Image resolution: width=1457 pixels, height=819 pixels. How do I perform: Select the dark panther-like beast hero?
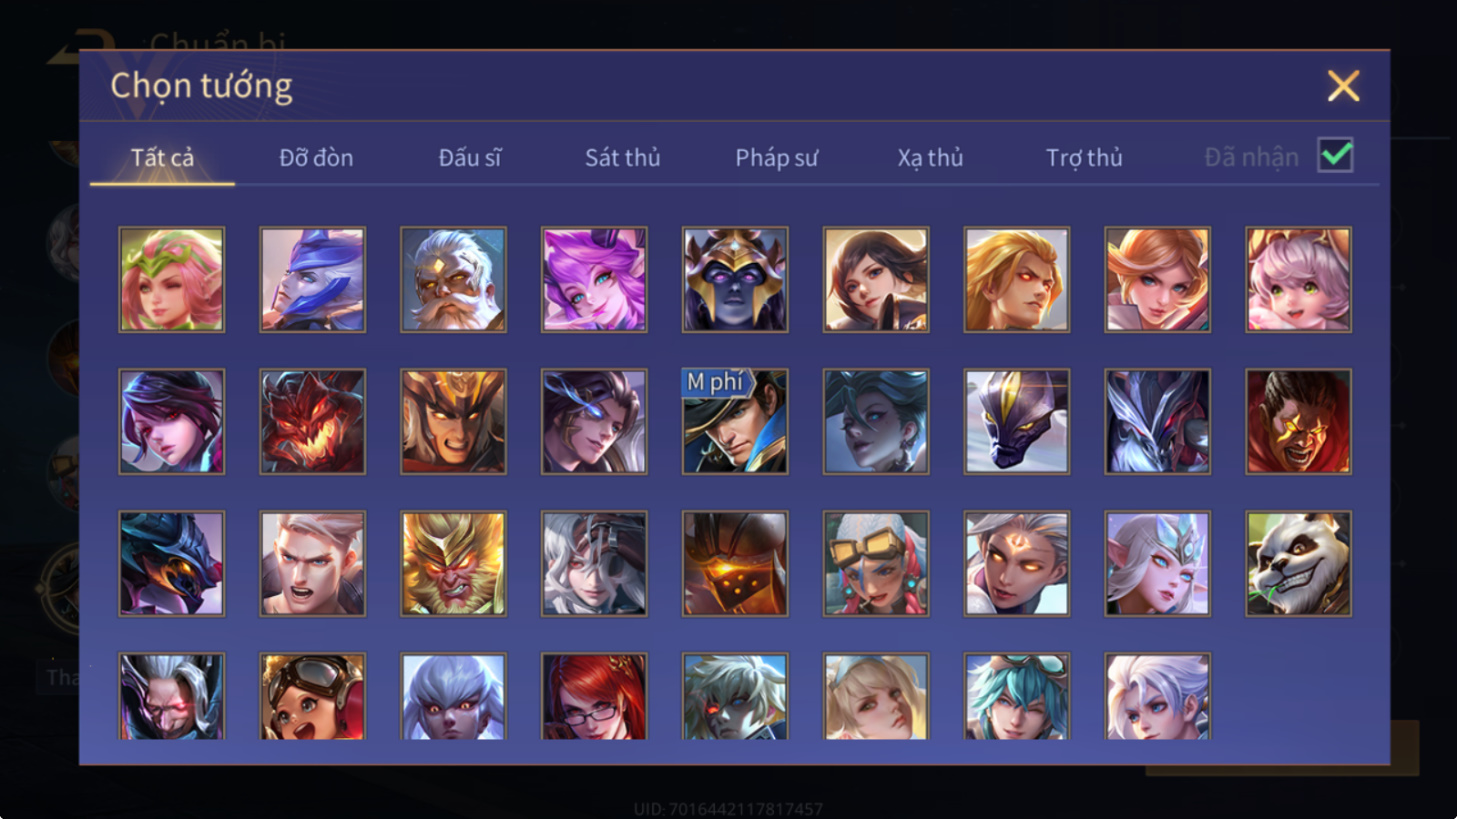pyautogui.click(x=1017, y=421)
